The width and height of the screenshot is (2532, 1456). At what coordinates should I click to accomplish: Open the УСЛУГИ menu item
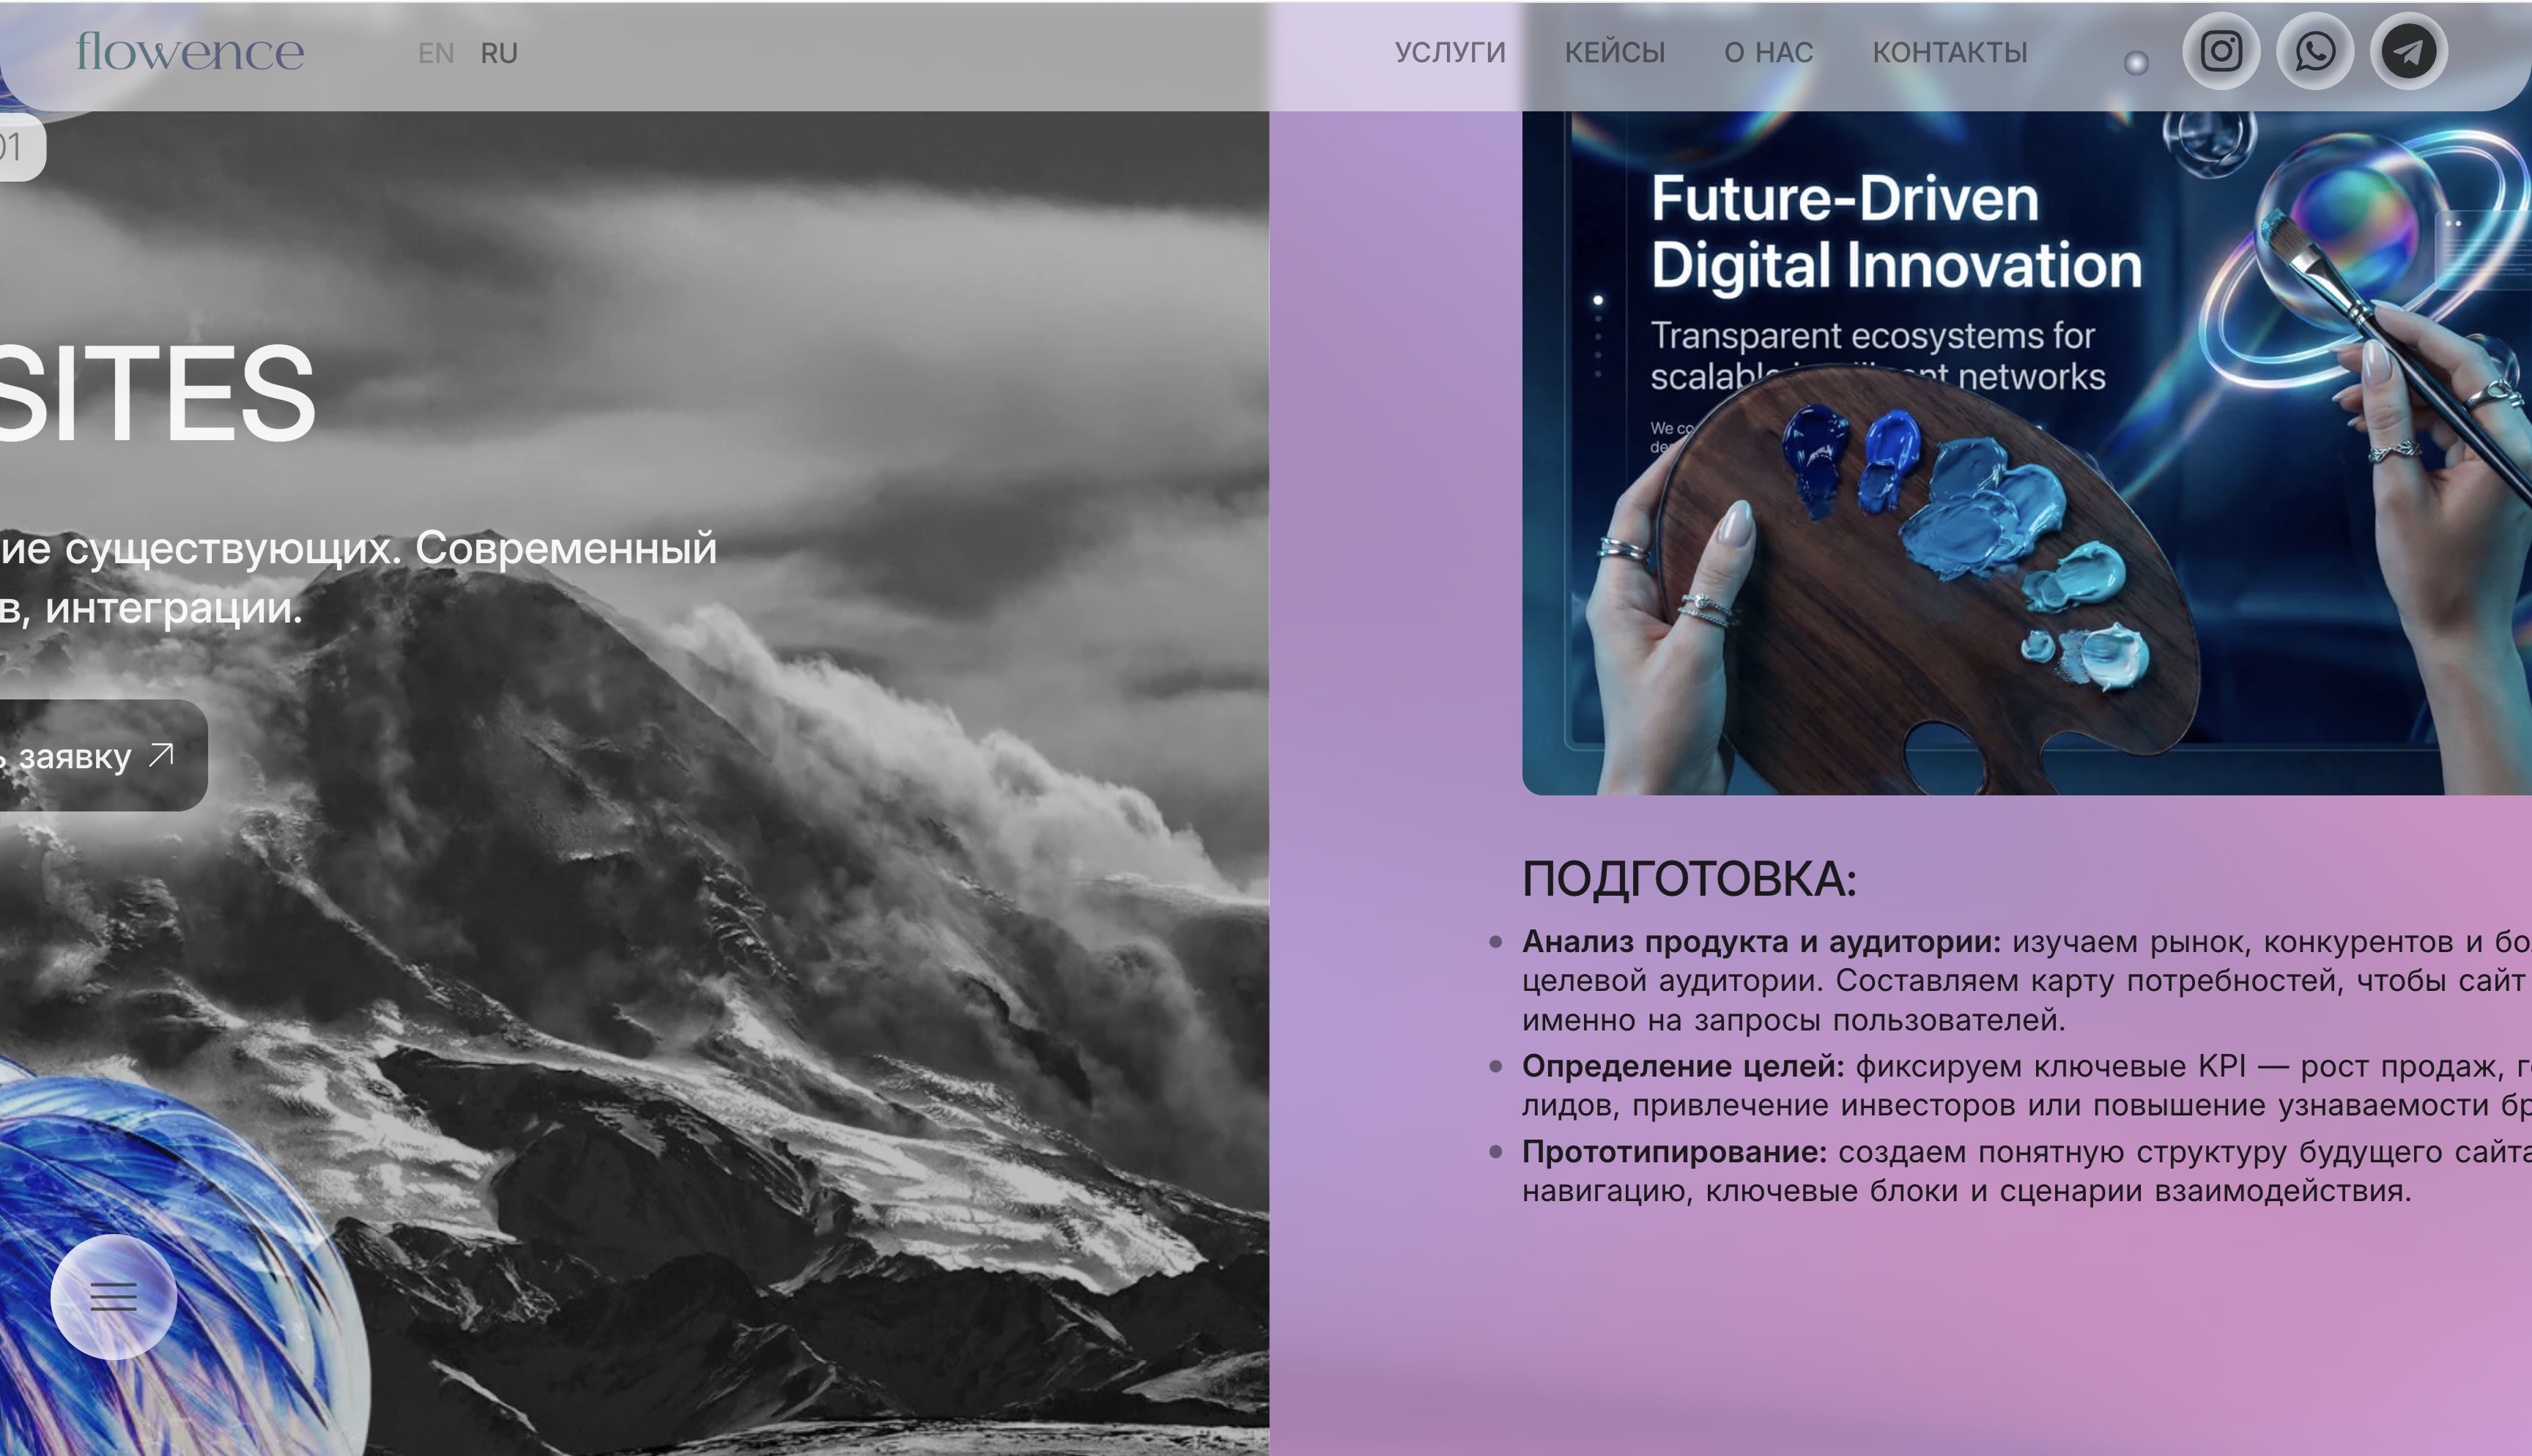pos(1450,52)
